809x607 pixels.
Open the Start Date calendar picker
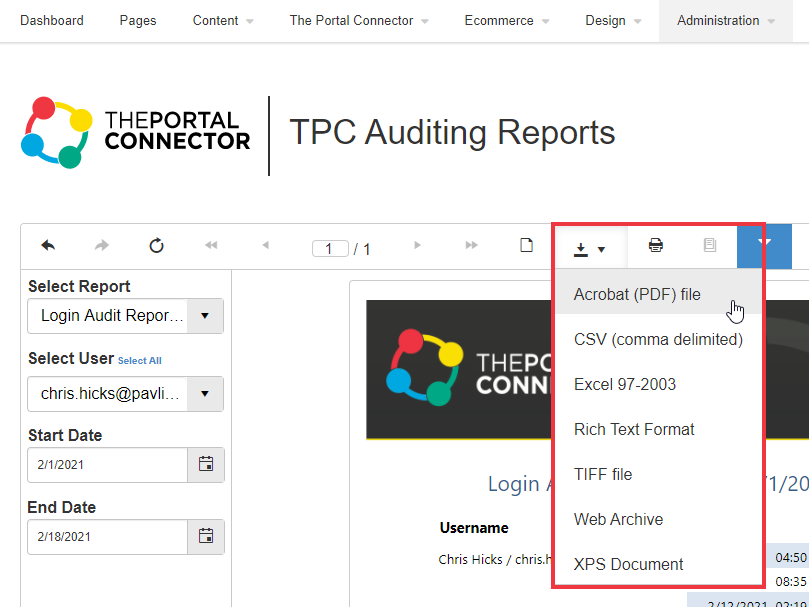tap(206, 465)
